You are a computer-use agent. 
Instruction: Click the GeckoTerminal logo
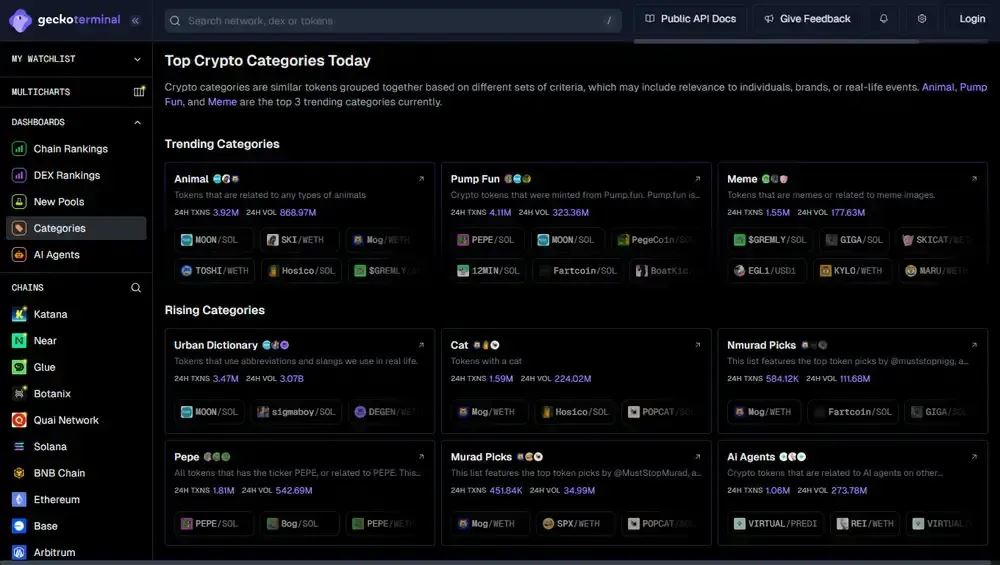pos(65,20)
